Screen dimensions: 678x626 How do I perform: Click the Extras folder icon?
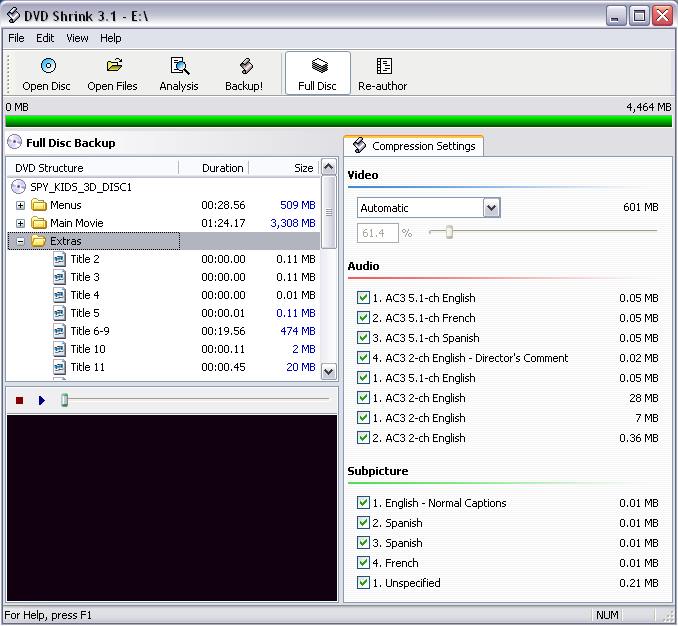click(39, 241)
